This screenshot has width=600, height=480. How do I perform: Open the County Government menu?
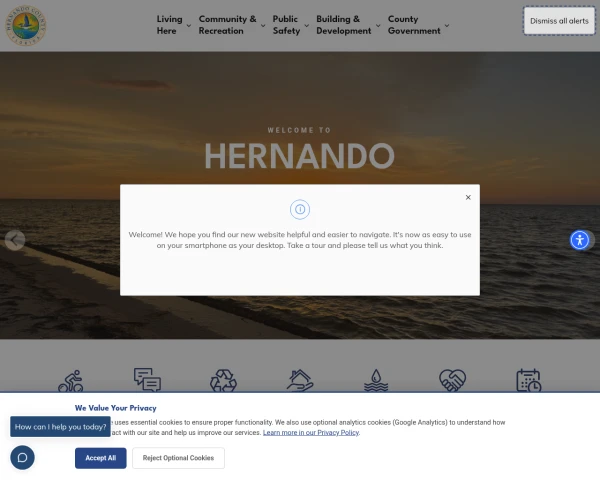414,25
